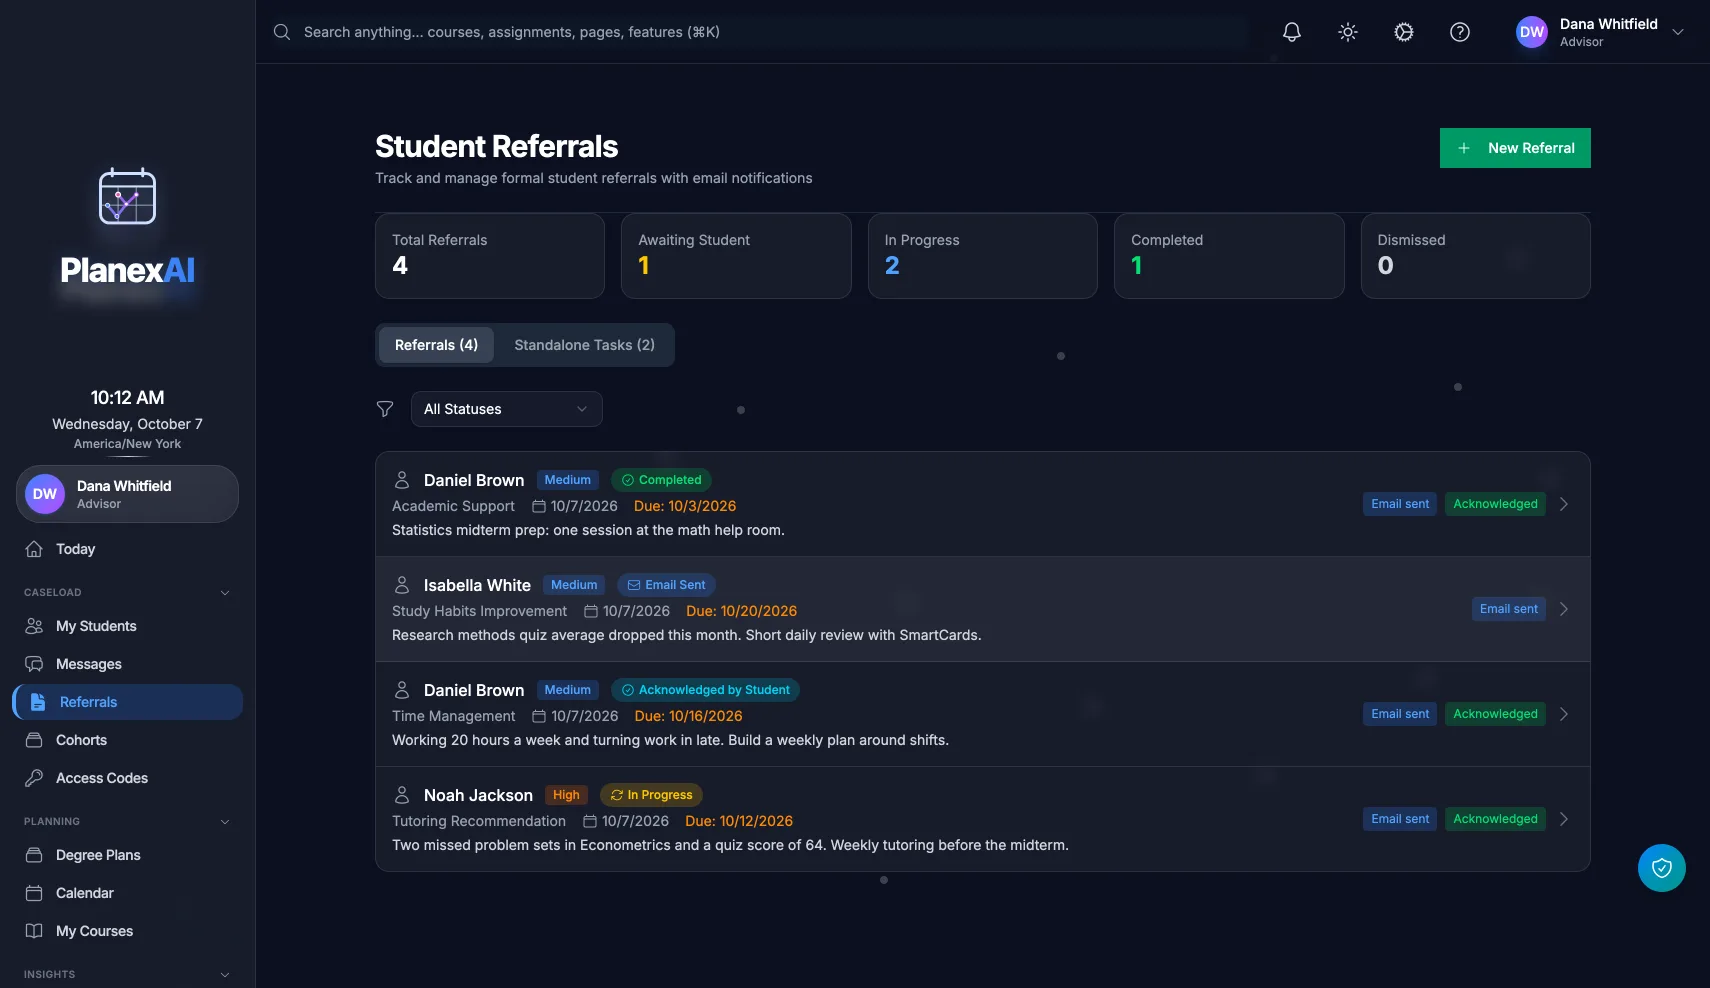The width and height of the screenshot is (1710, 988).
Task: Click the search anything input field
Action: click(760, 32)
